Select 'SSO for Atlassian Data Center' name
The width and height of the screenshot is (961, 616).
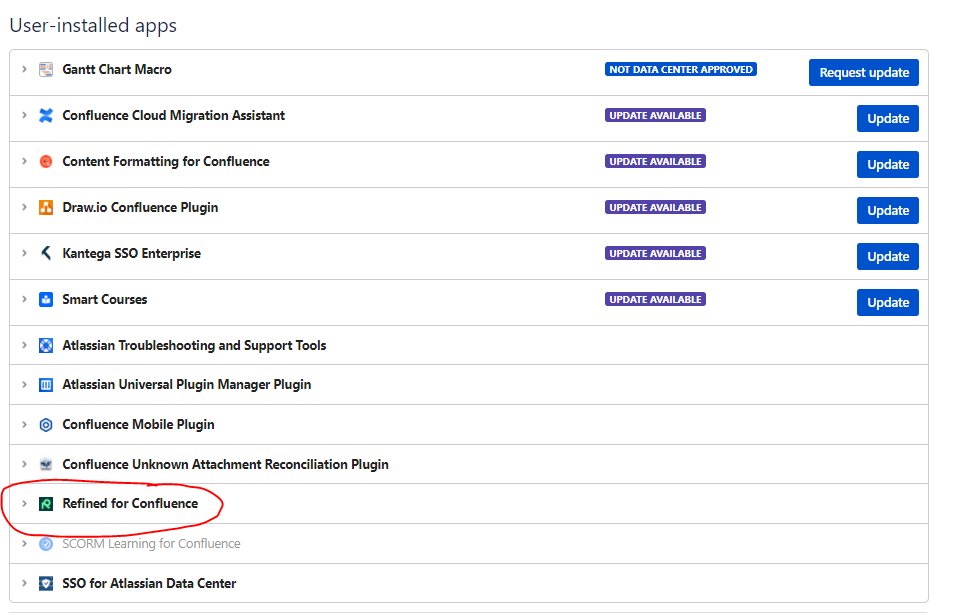[150, 583]
